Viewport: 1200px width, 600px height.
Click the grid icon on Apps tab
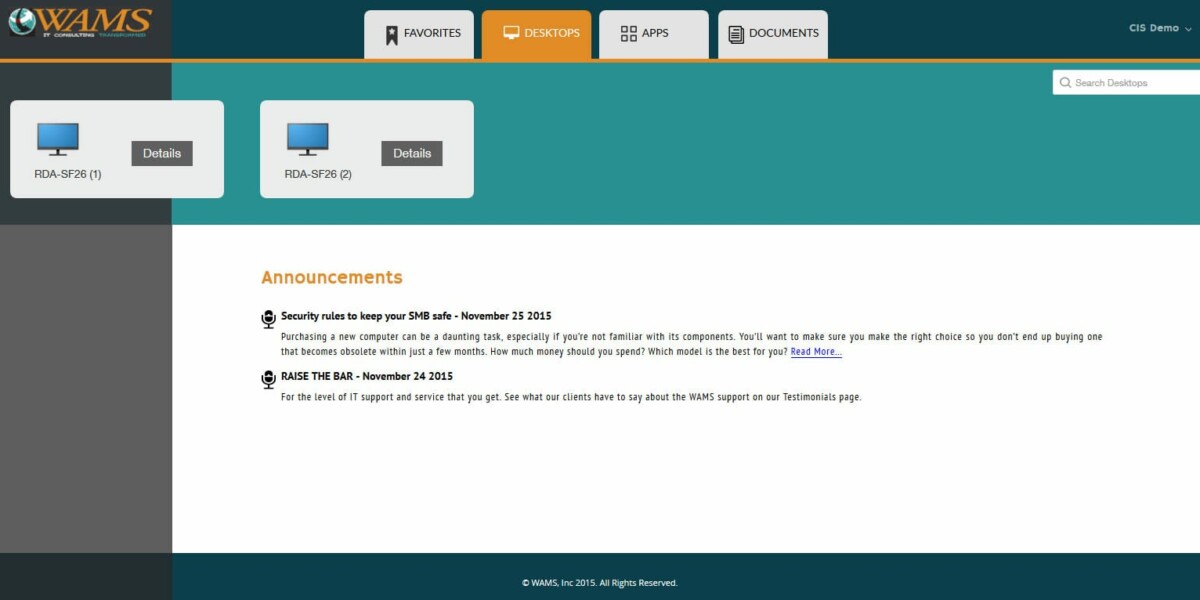click(x=629, y=34)
